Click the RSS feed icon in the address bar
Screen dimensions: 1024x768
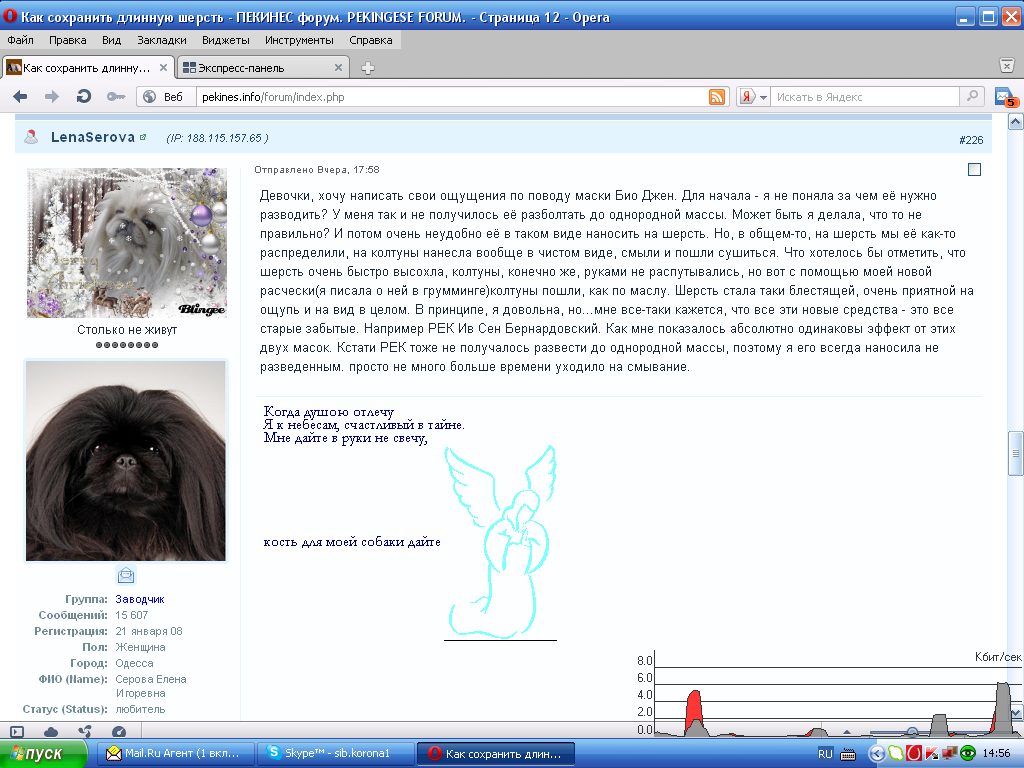click(716, 97)
